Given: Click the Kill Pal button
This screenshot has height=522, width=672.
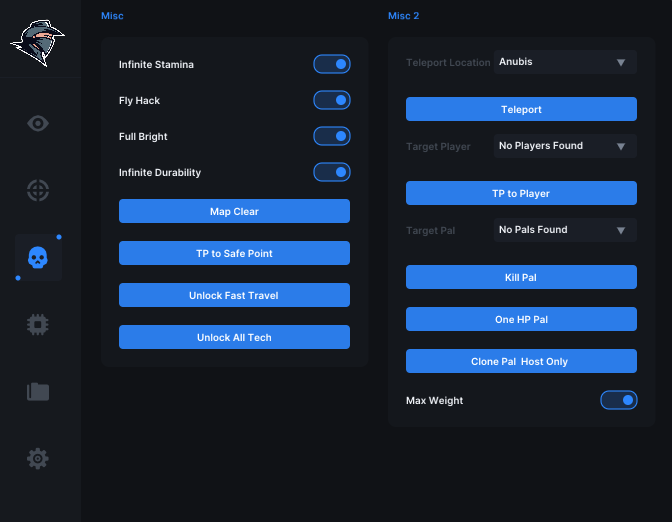Looking at the screenshot, I should (521, 277).
